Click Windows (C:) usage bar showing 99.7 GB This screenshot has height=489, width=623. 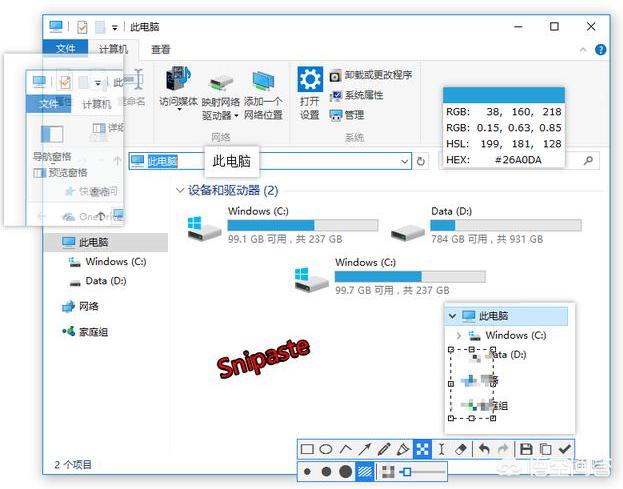[x=410, y=276]
